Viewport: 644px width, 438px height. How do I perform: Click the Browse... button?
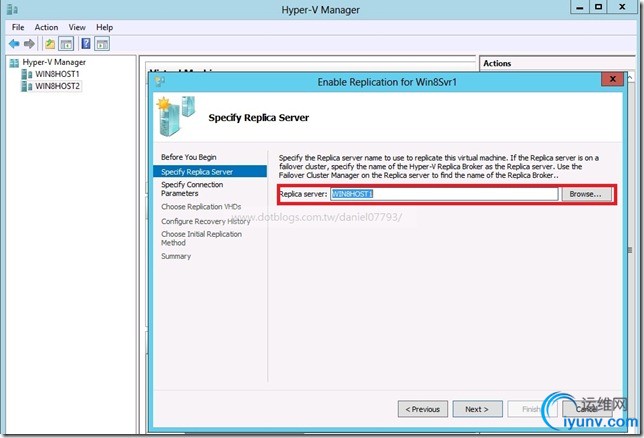[585, 194]
